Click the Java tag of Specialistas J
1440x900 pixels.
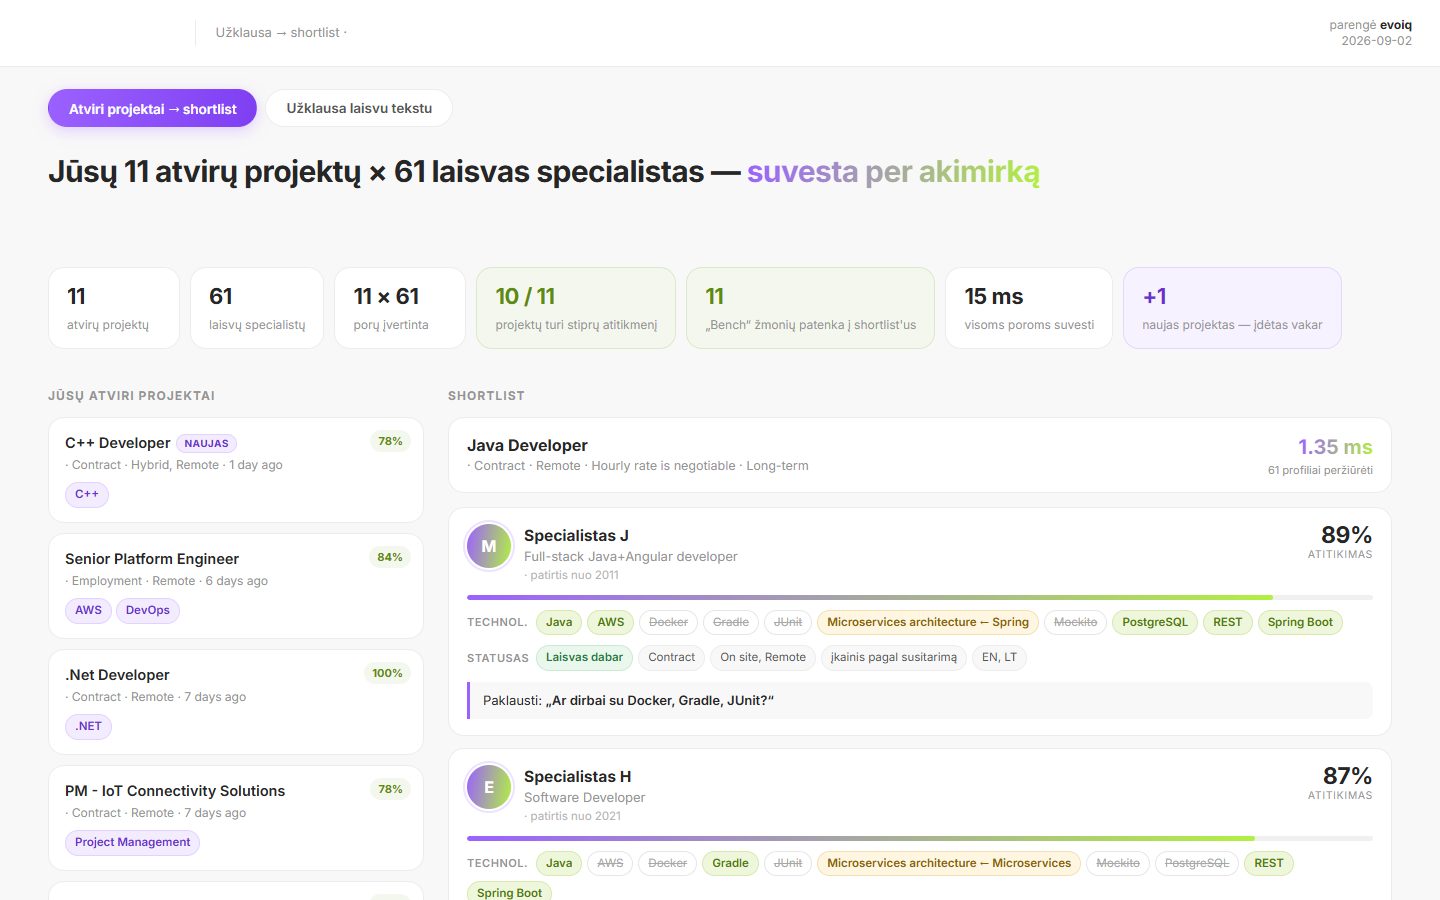click(559, 622)
